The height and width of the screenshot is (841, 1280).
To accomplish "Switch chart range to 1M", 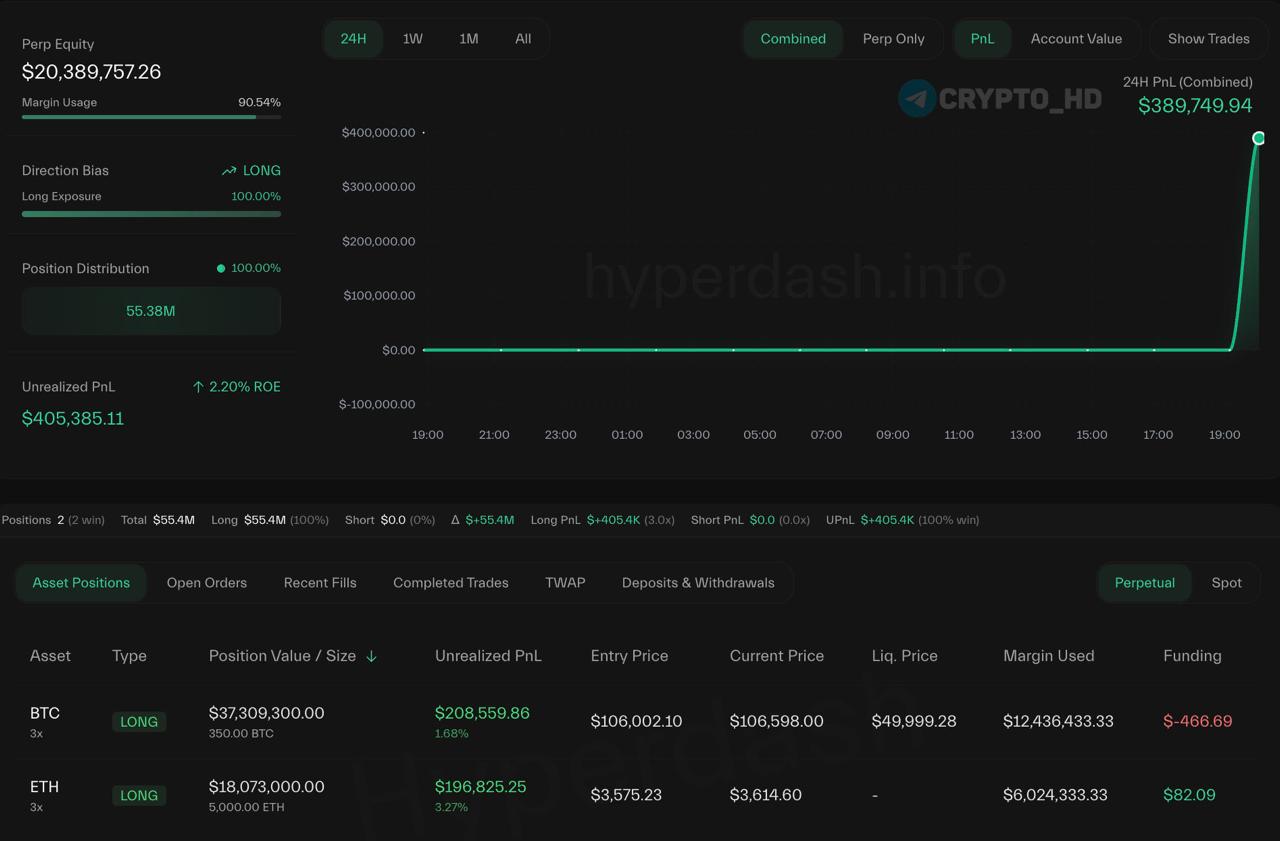I will point(468,39).
